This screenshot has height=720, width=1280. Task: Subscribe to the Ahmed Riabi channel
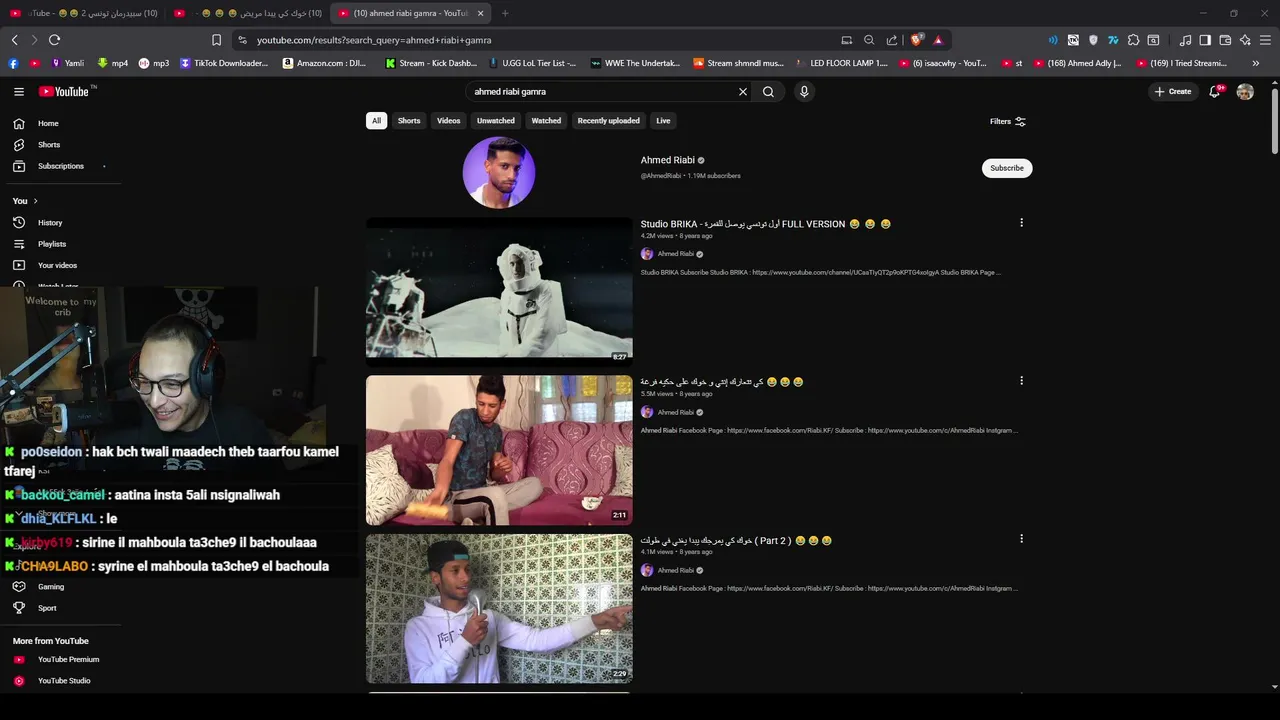tap(1006, 168)
